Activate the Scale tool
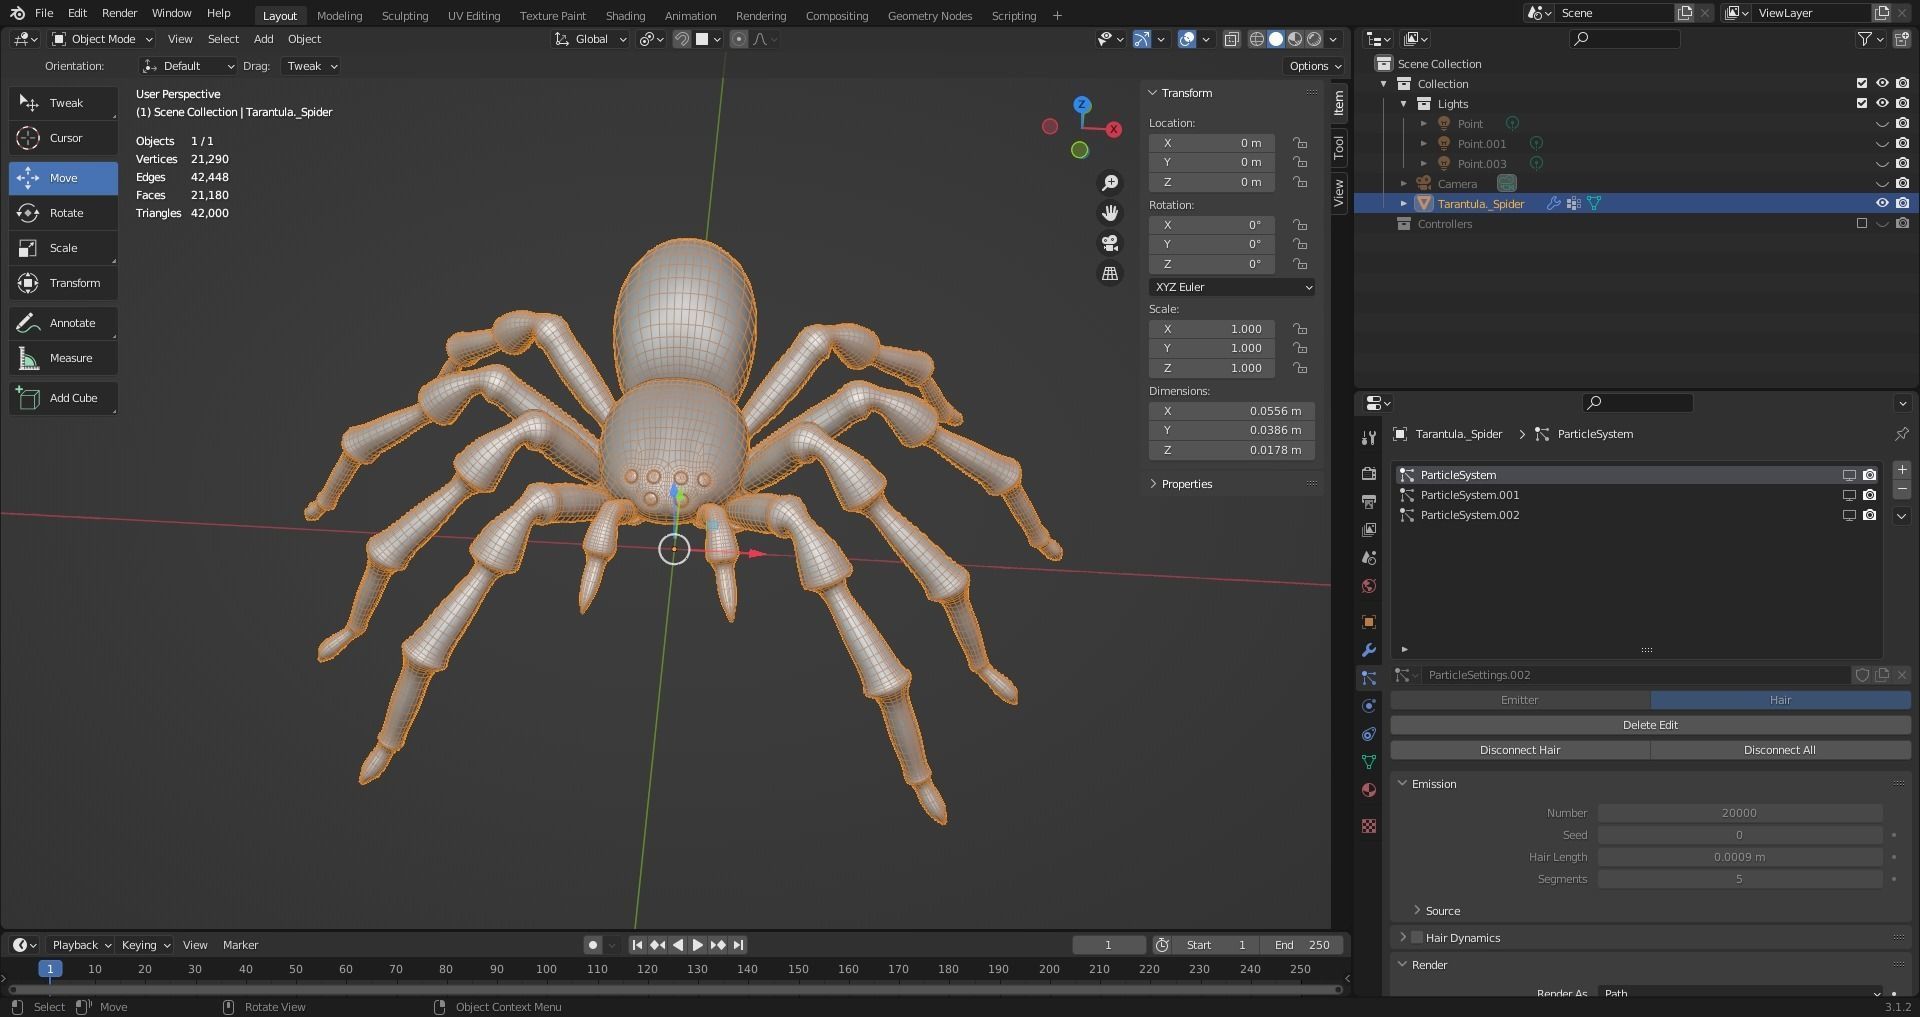The image size is (1920, 1017). (x=64, y=248)
